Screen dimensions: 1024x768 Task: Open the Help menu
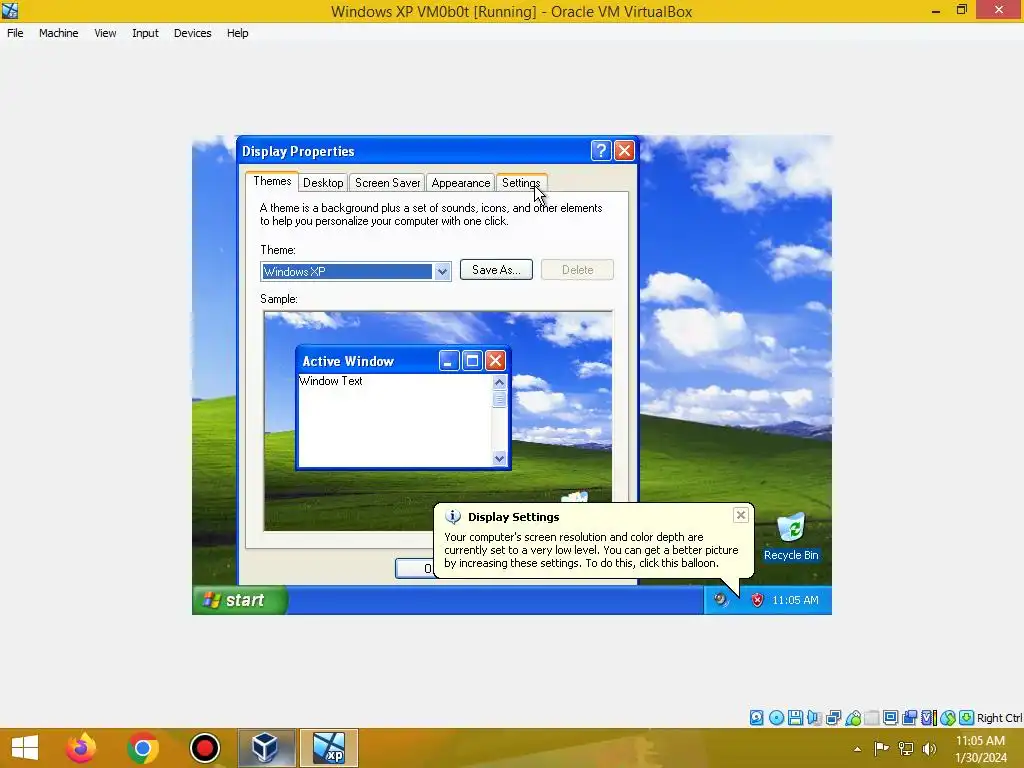[x=238, y=33]
